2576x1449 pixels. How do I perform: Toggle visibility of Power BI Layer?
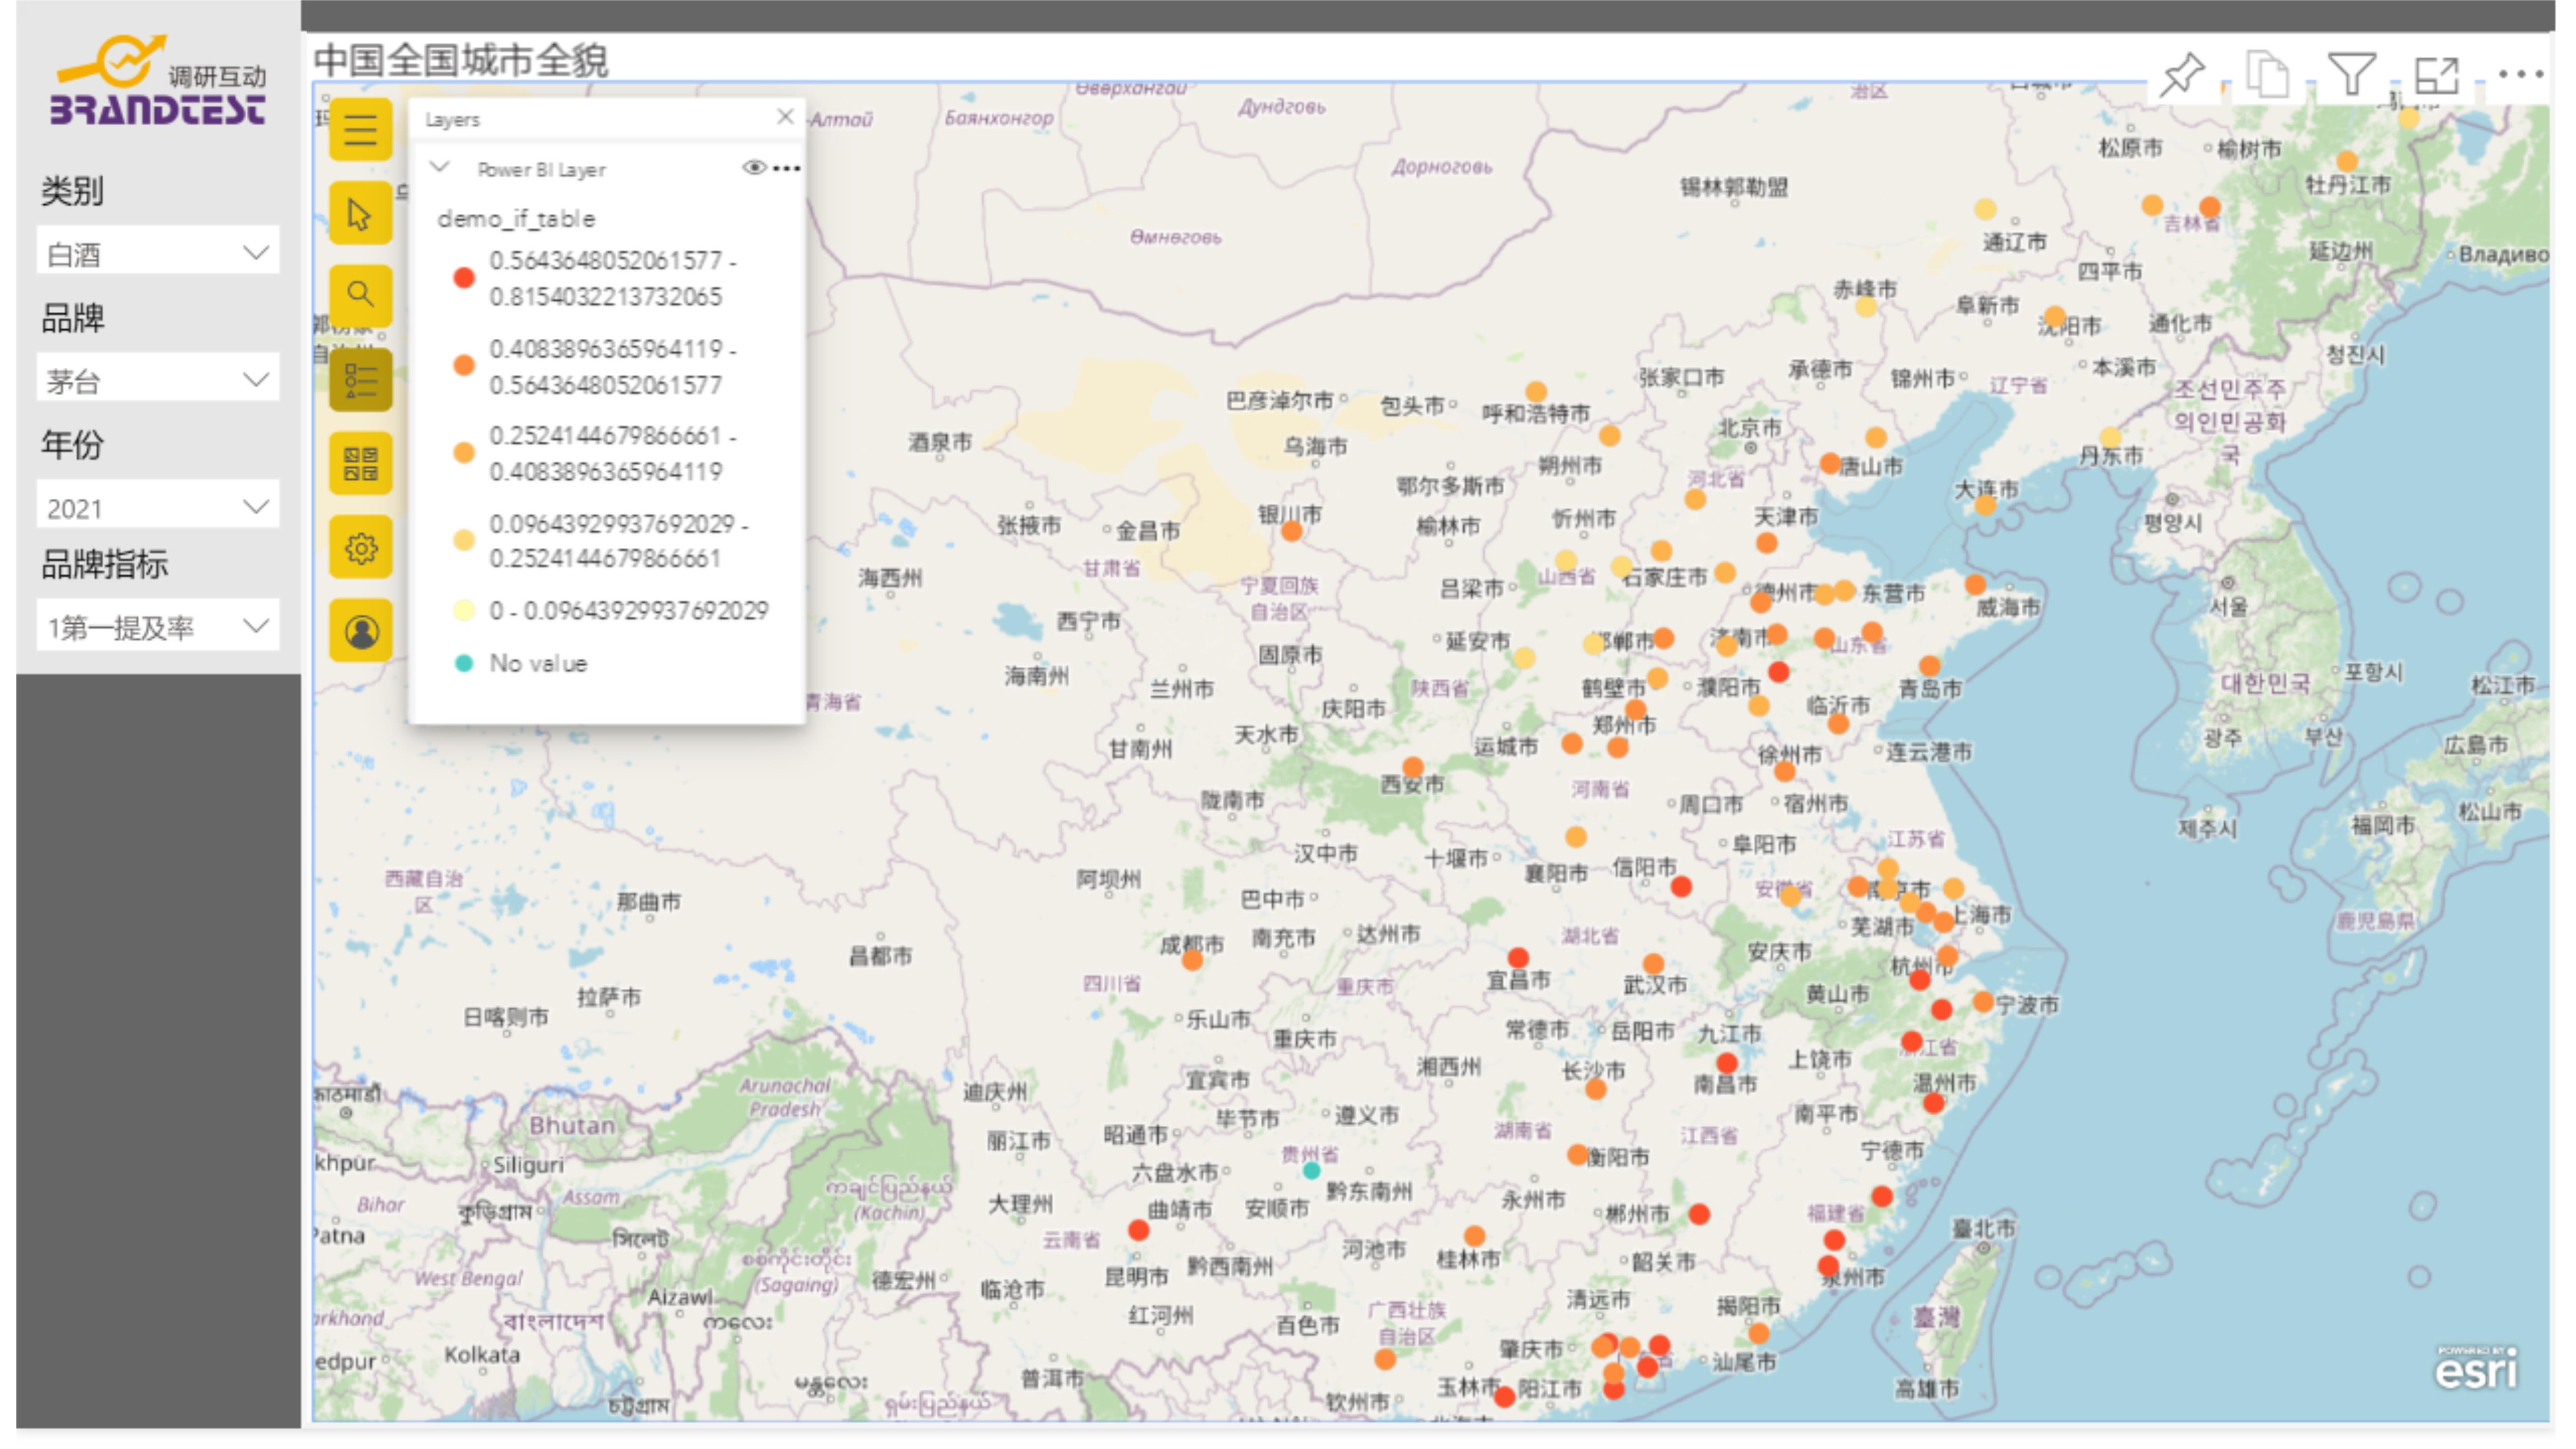[x=754, y=167]
